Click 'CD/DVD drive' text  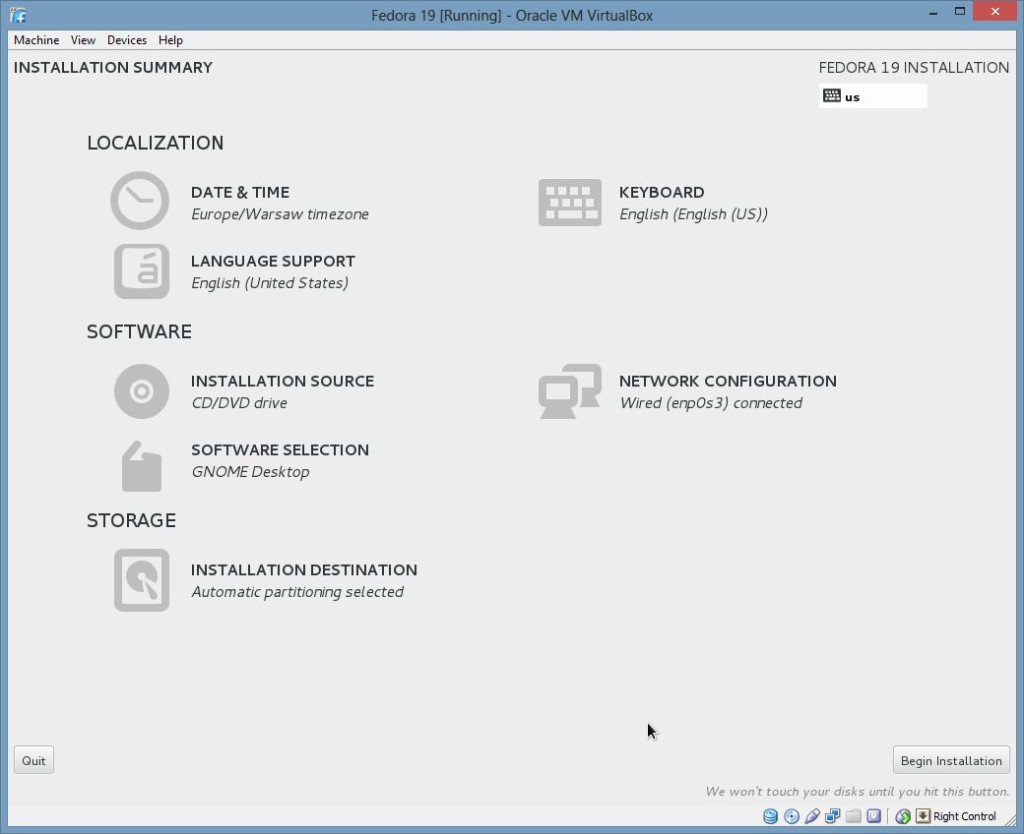pos(239,403)
